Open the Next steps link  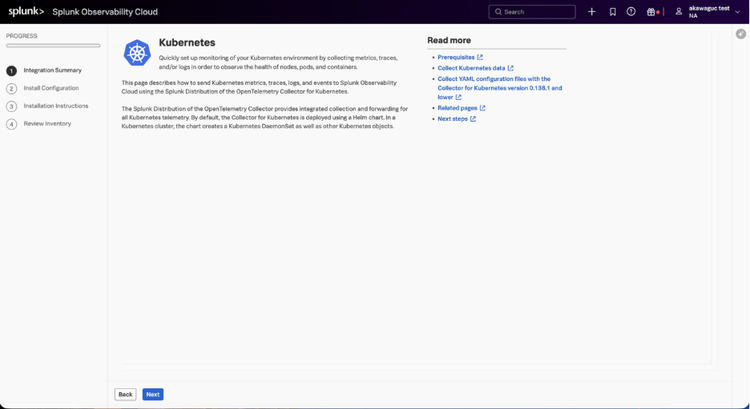[452, 119]
